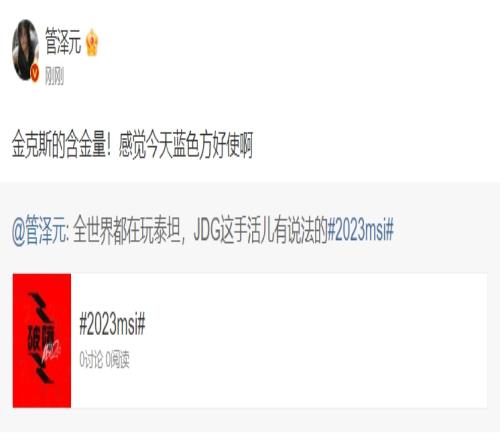Click the 感觉今天蓝色方好使啊 sentence
Viewport: 500px width, 440px height.
(186, 144)
